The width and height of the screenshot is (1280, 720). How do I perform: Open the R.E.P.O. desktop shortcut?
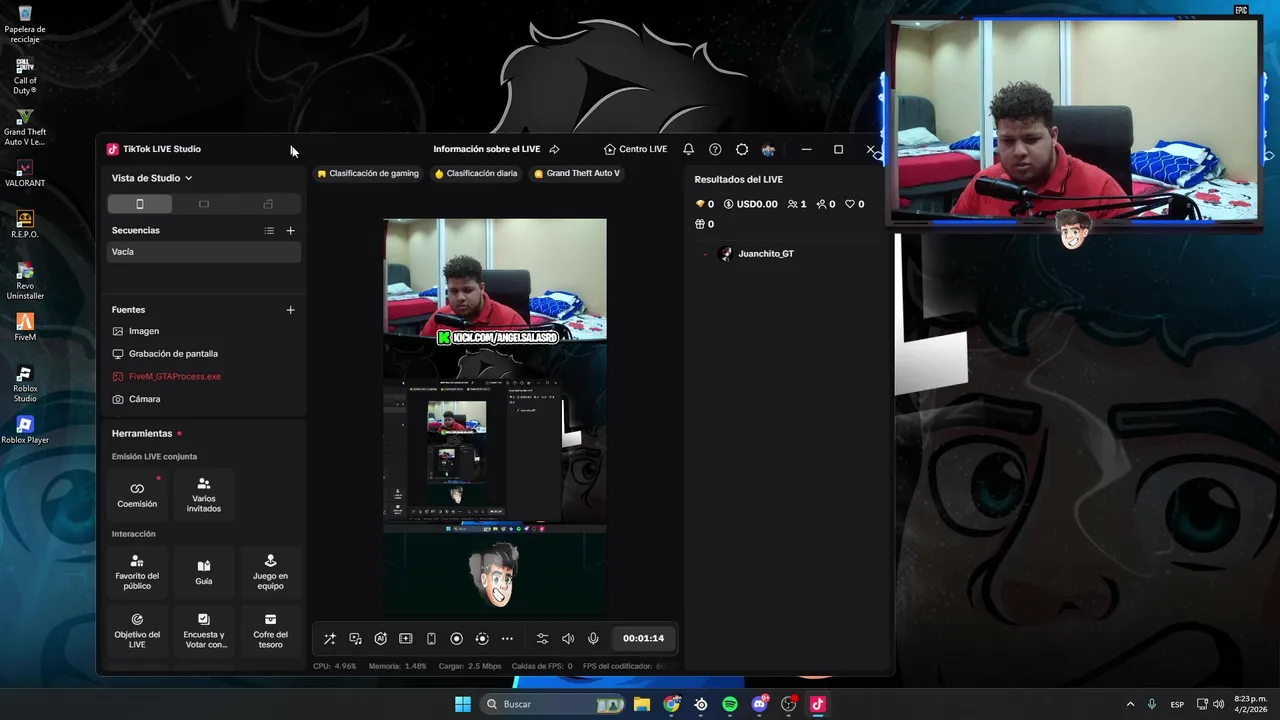[25, 223]
